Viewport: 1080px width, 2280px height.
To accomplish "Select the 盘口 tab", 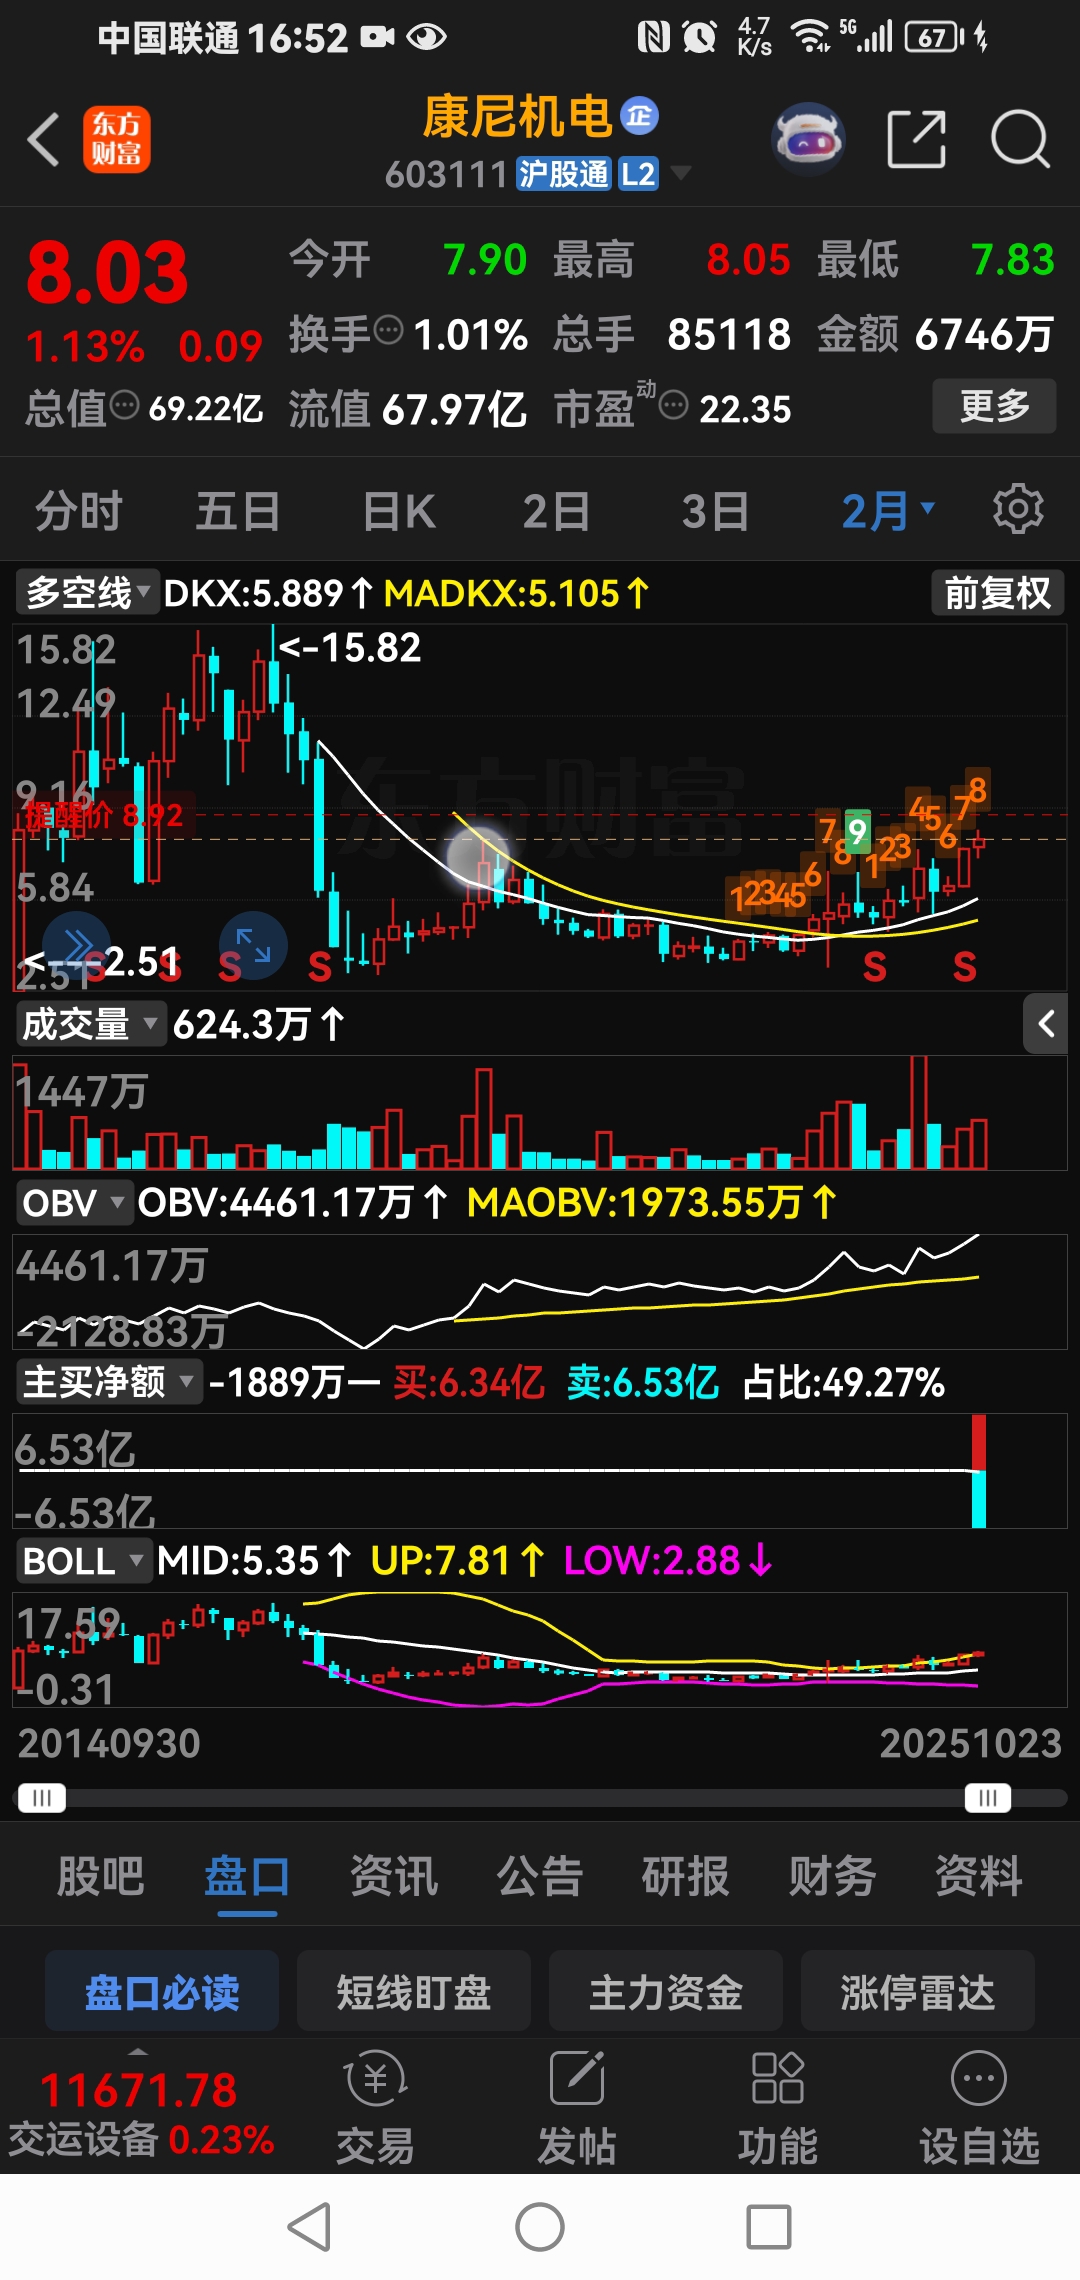I will 247,1875.
